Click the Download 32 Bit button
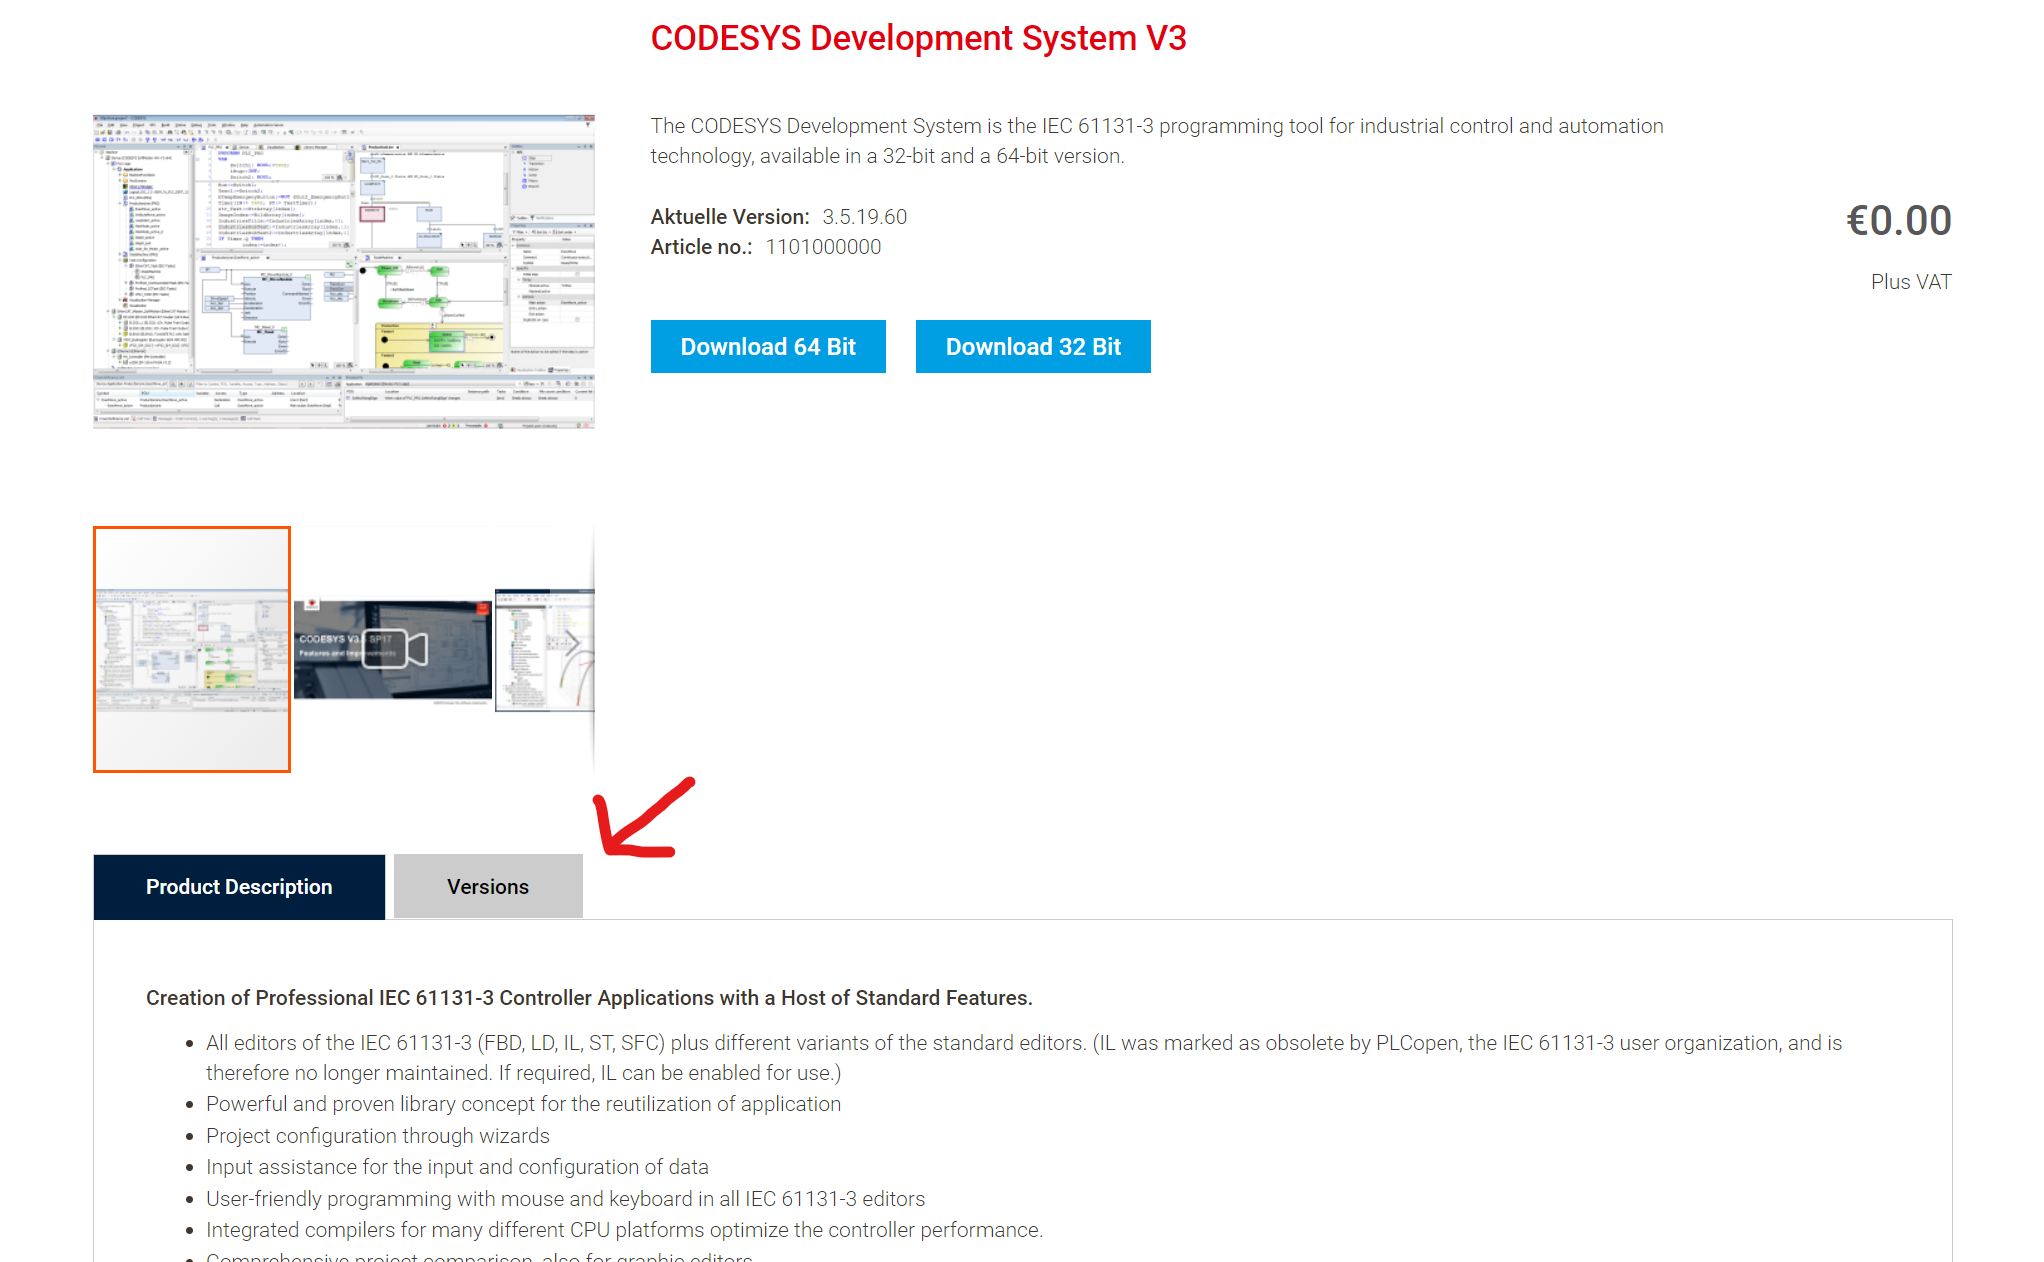Image resolution: width=2044 pixels, height=1262 pixels. coord(1032,346)
